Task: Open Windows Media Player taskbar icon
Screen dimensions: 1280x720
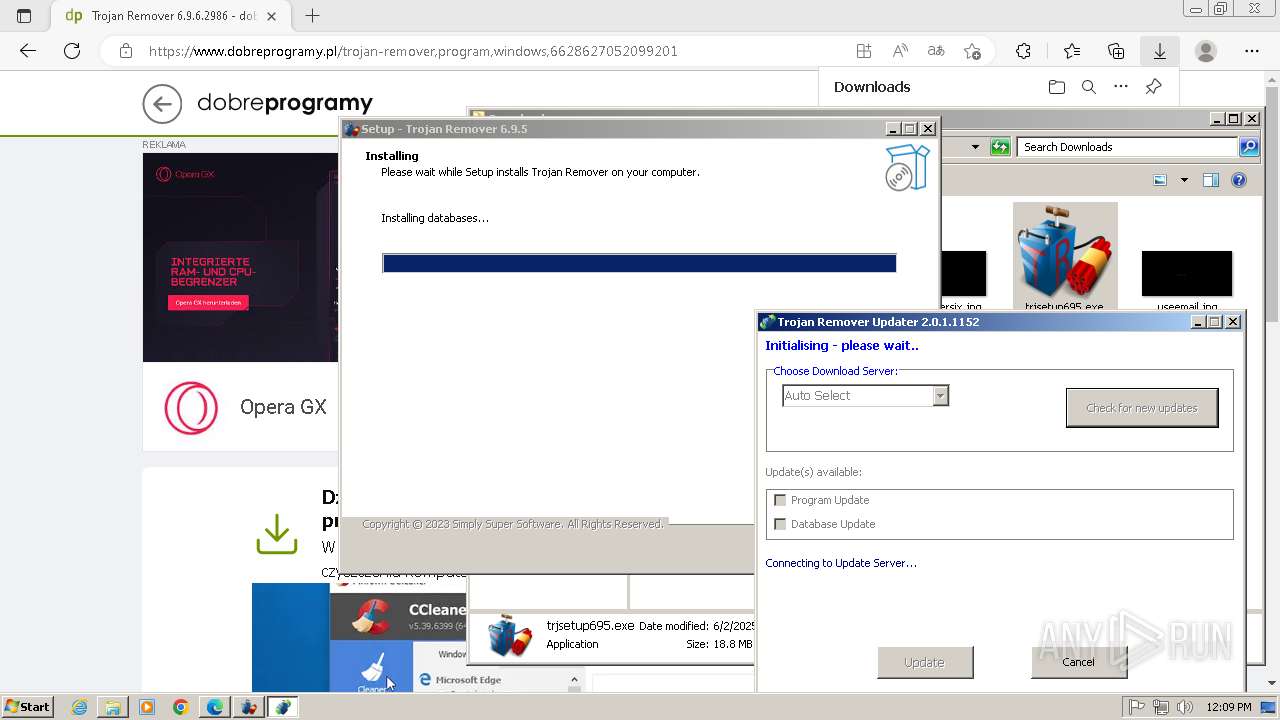Action: click(x=147, y=707)
